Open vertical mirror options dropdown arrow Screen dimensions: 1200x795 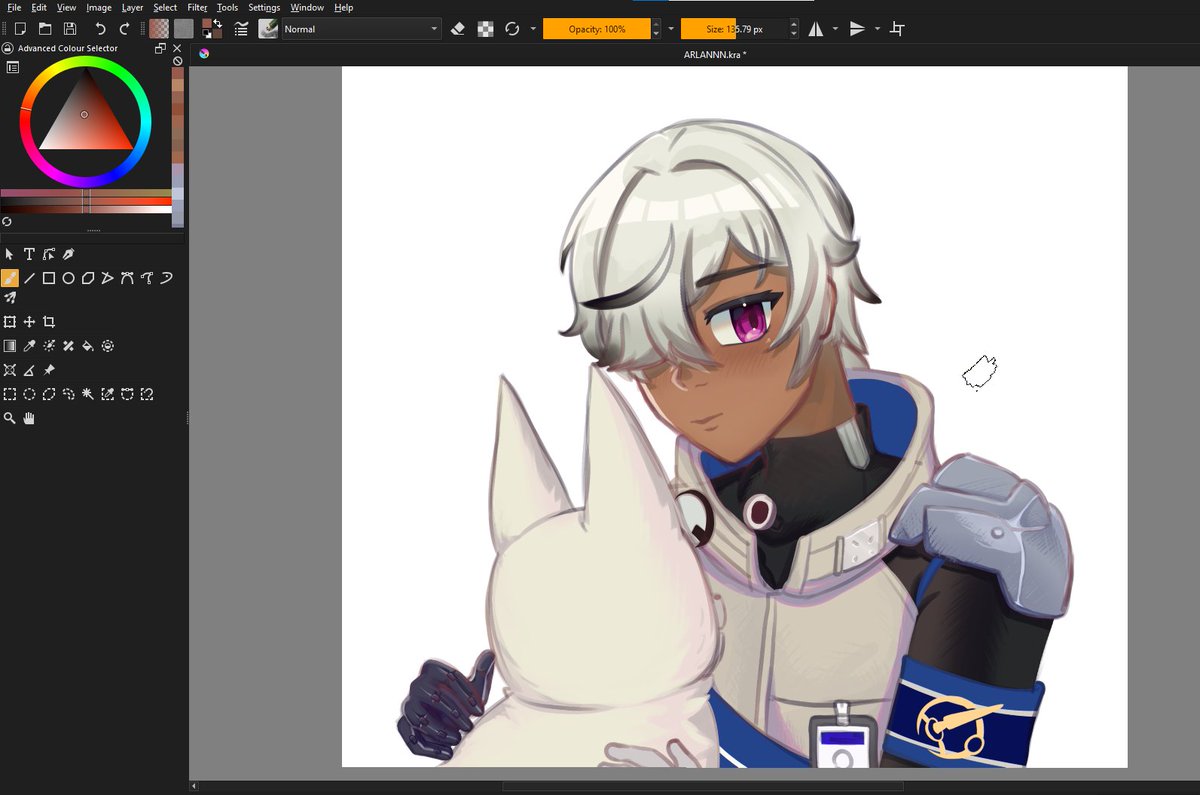pyautogui.click(x=877, y=29)
